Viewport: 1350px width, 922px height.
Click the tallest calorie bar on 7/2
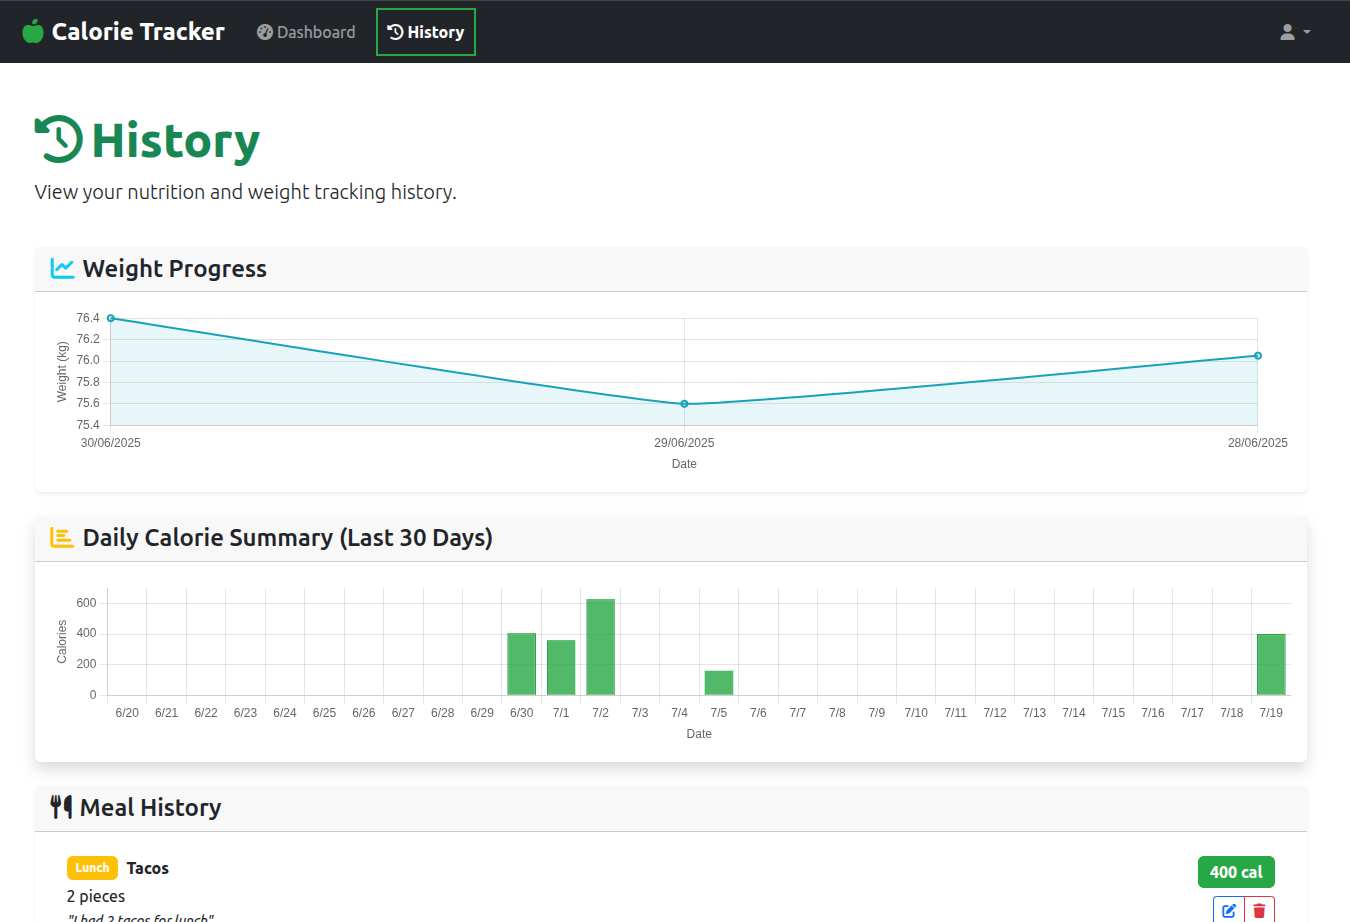tap(600, 647)
